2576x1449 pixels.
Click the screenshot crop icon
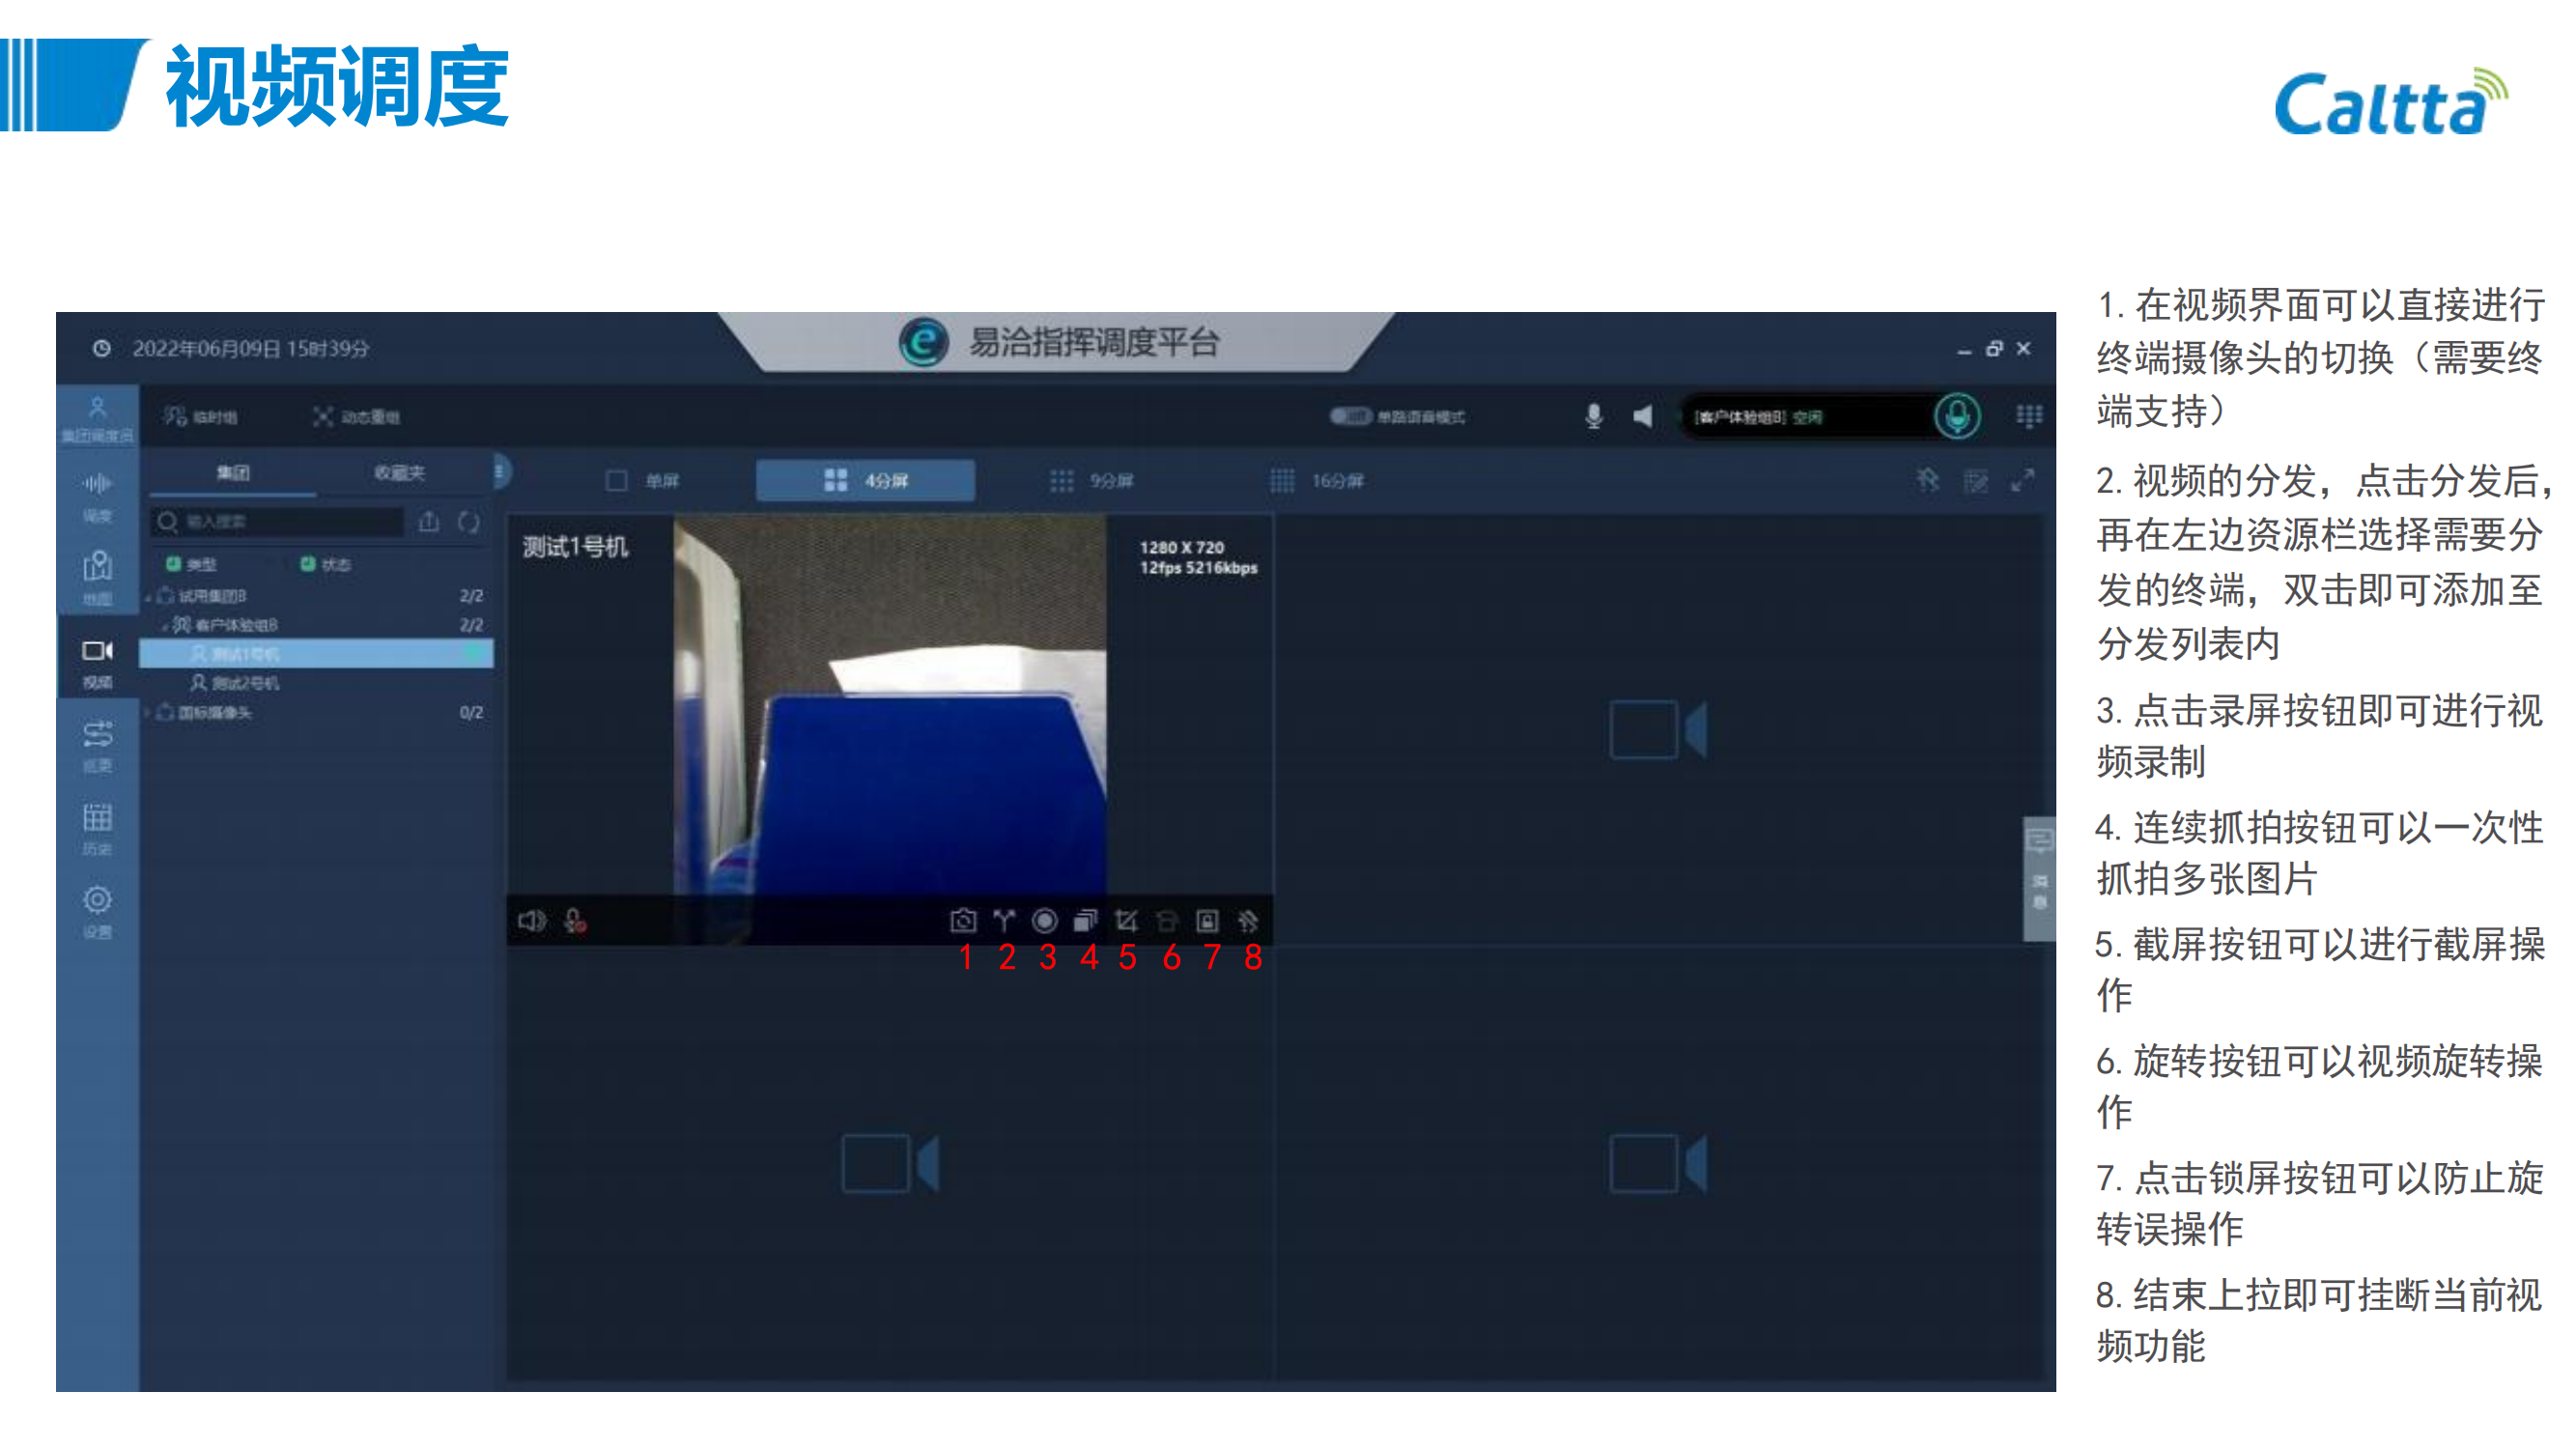[x=1127, y=920]
